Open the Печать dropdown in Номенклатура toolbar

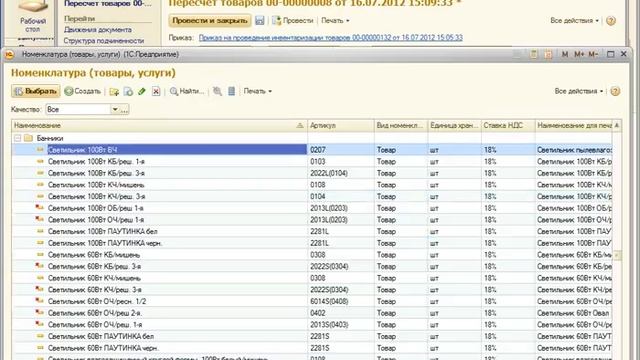pyautogui.click(x=258, y=91)
